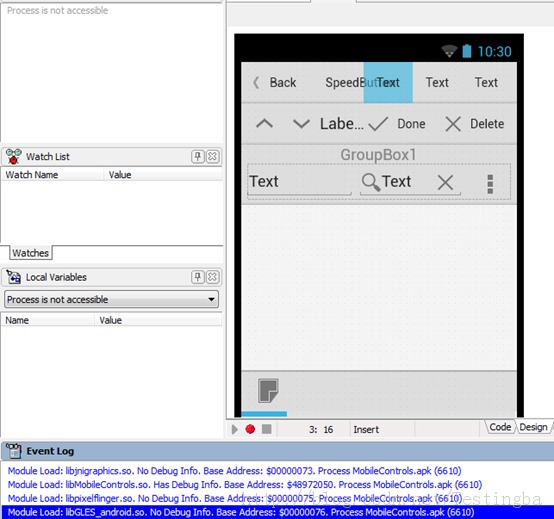Click the macro play button

click(235, 429)
